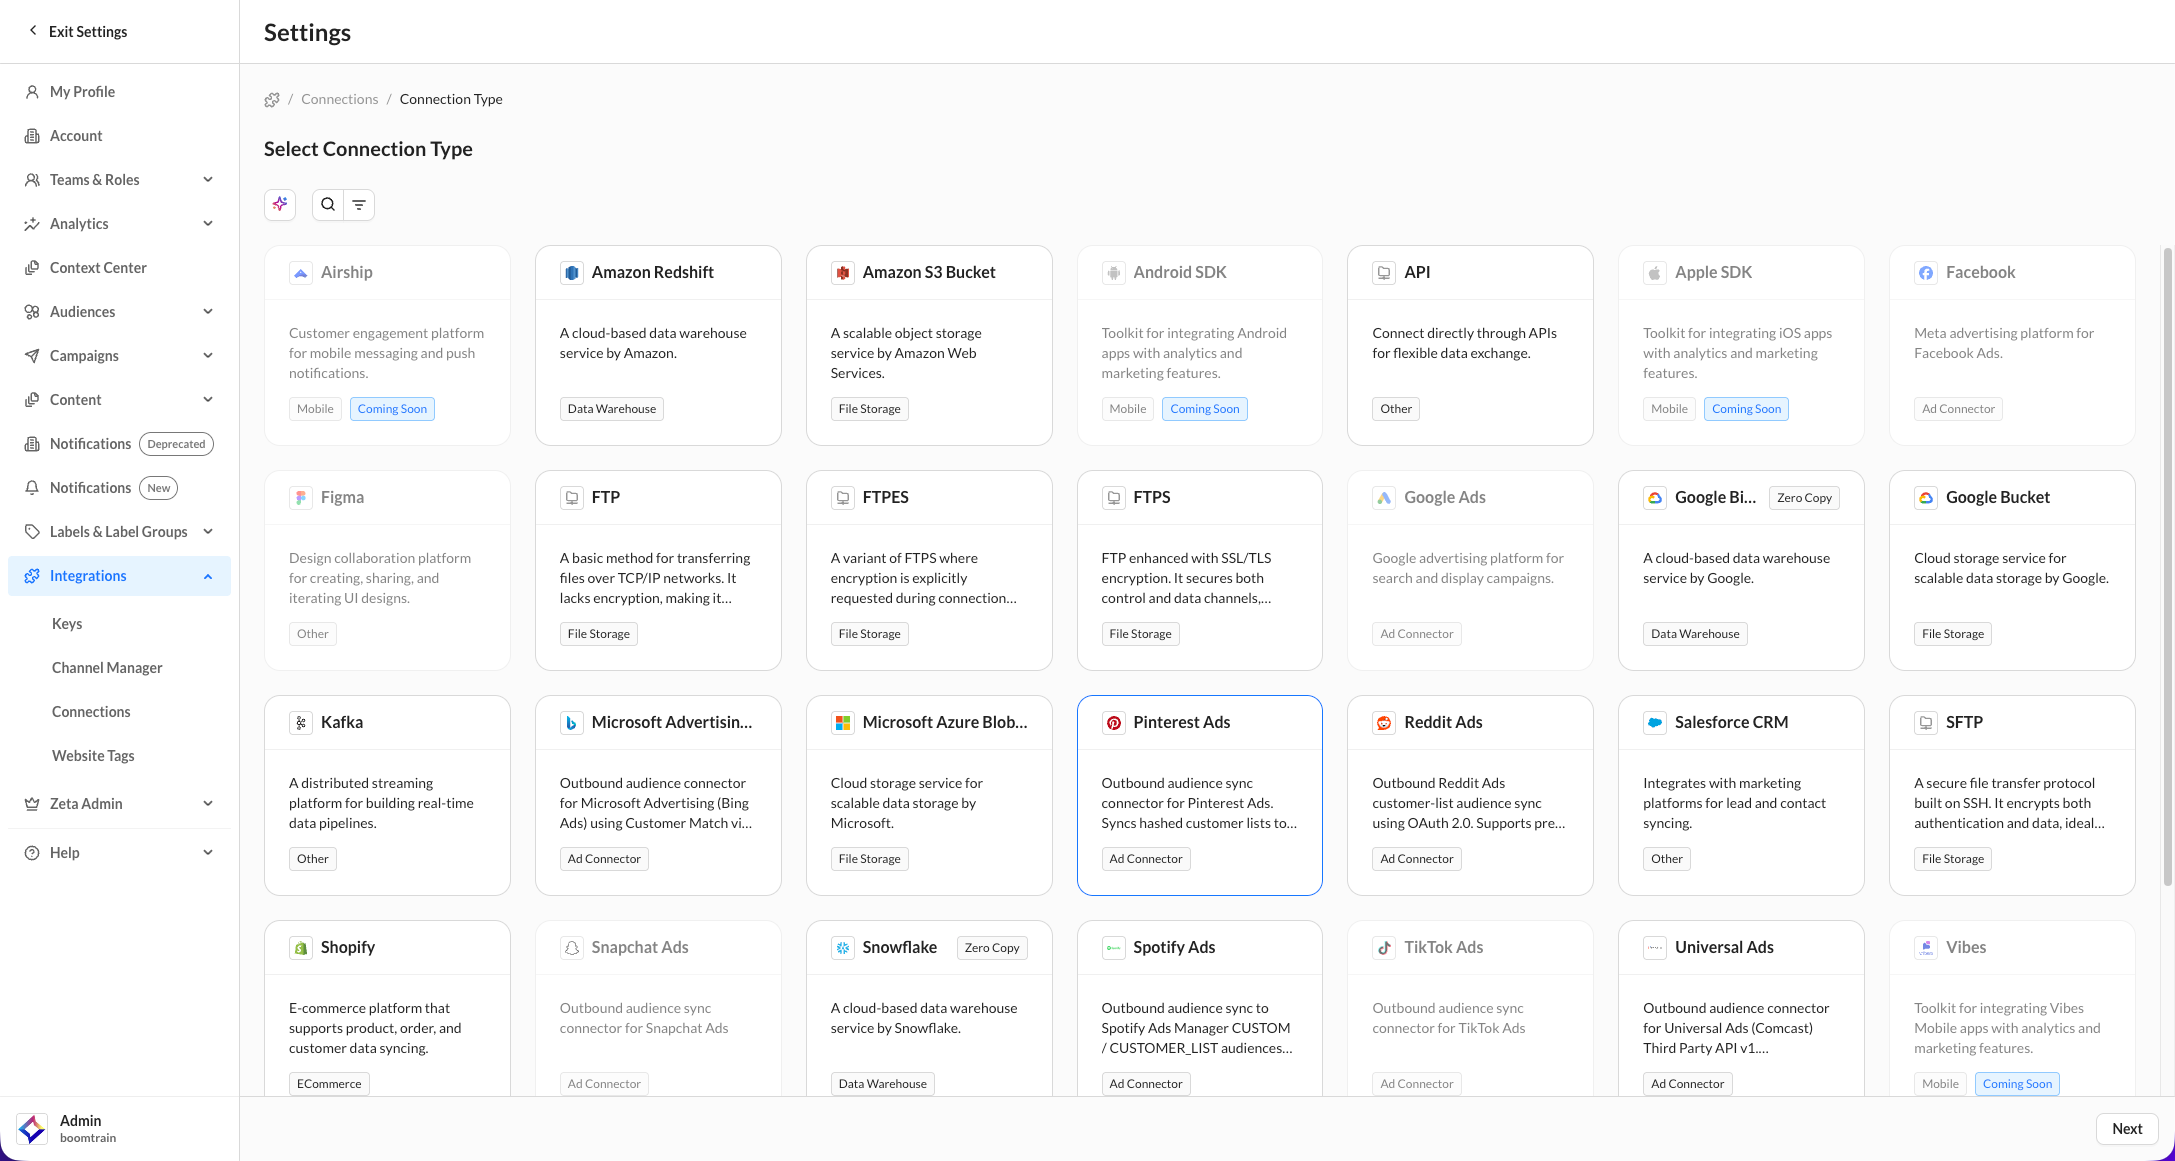
Task: Click the Shopify bag icon
Action: (301, 948)
